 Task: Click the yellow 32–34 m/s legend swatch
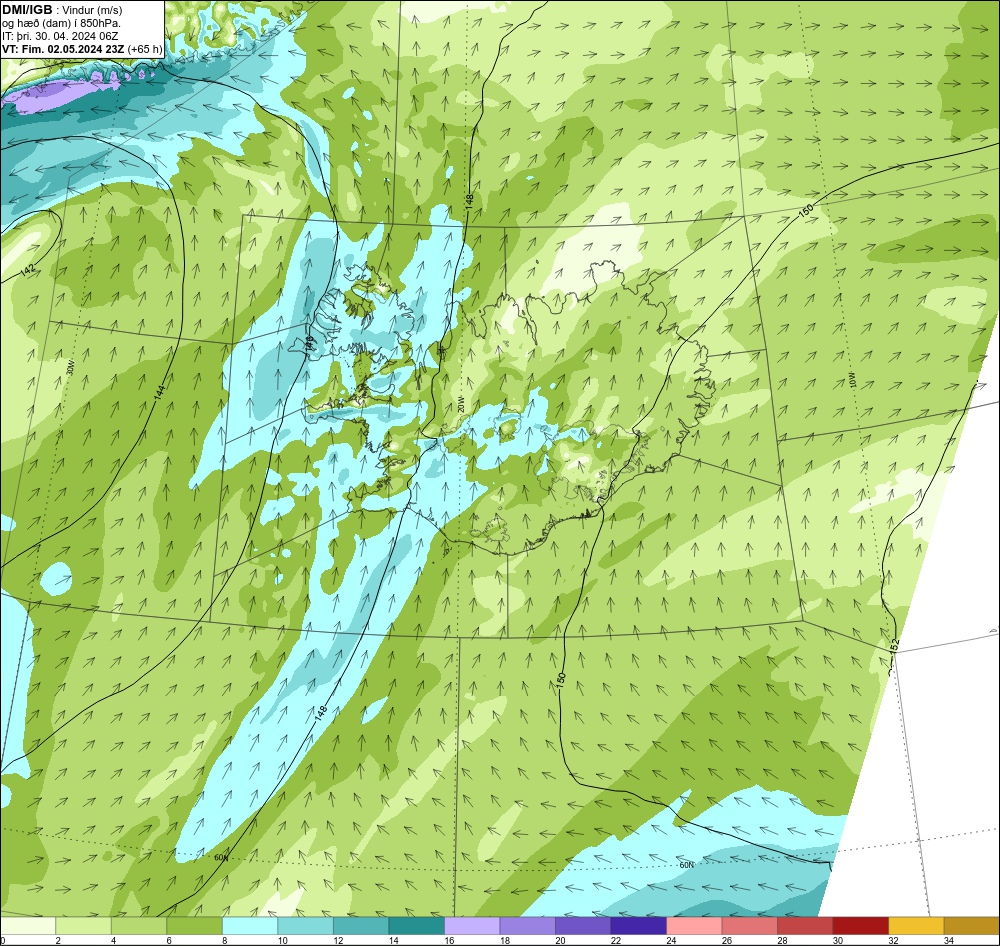pos(916,926)
